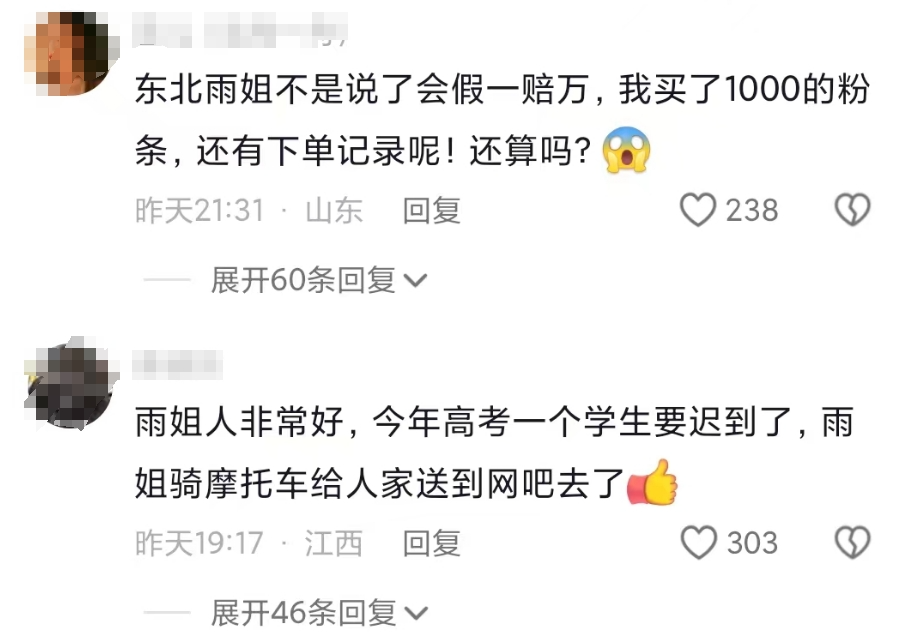
Task: Click the screaming face emoji
Action: pos(626,149)
